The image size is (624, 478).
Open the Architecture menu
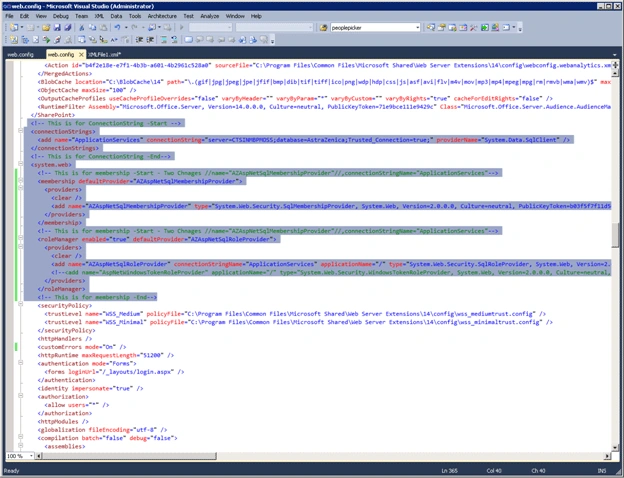coord(162,16)
